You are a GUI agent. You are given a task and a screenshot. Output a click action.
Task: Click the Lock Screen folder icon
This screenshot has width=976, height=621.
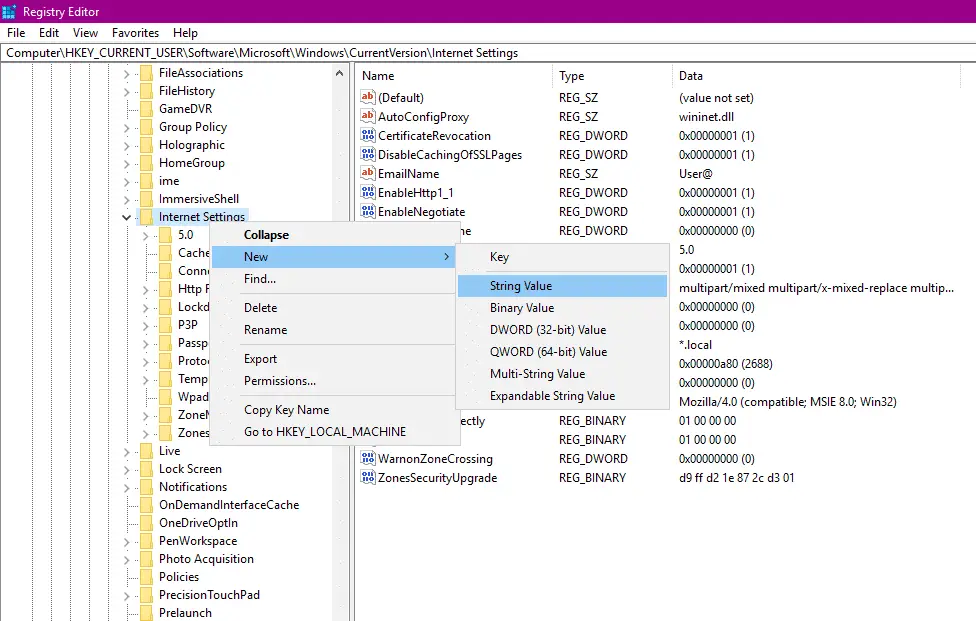pos(146,469)
